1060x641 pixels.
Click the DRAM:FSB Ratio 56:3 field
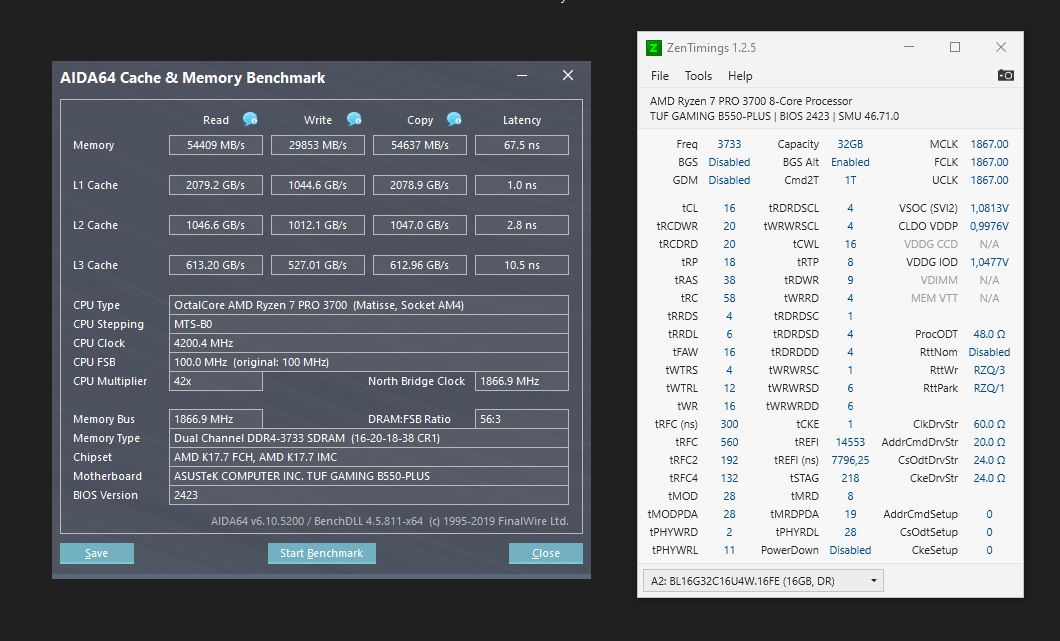pyautogui.click(x=522, y=419)
